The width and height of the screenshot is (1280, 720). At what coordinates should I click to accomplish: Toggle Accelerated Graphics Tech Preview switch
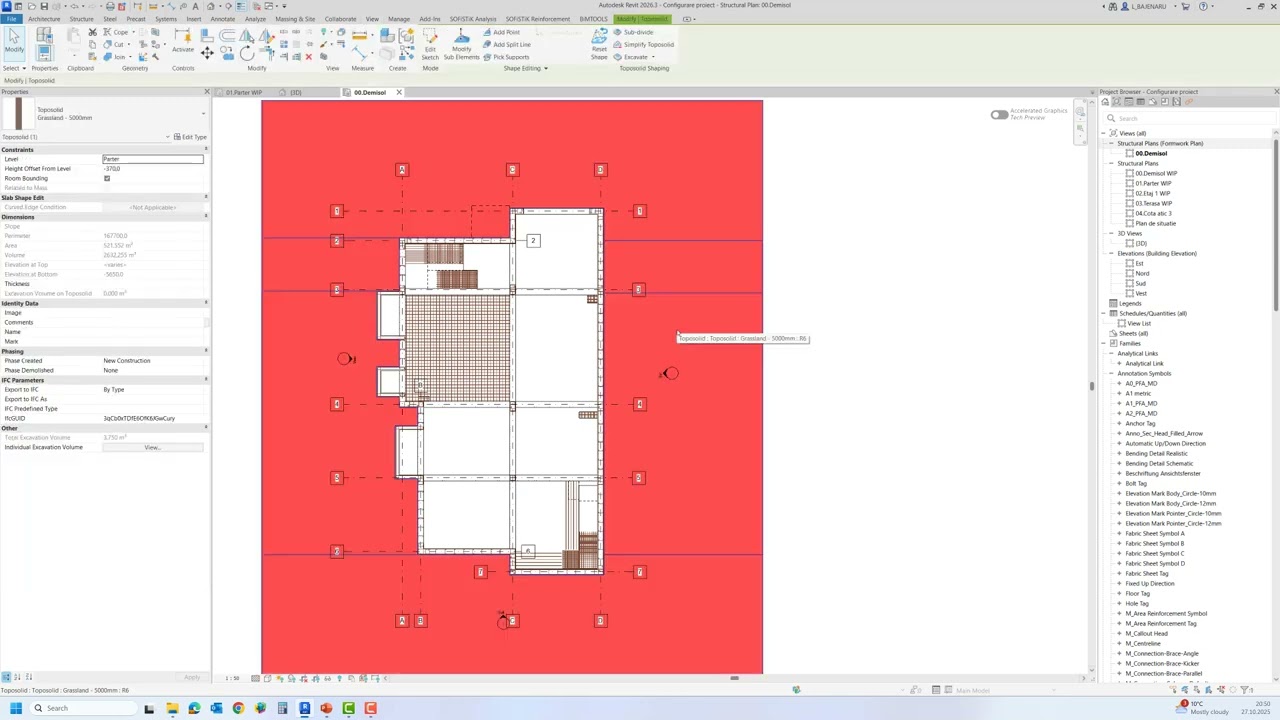click(x=999, y=115)
